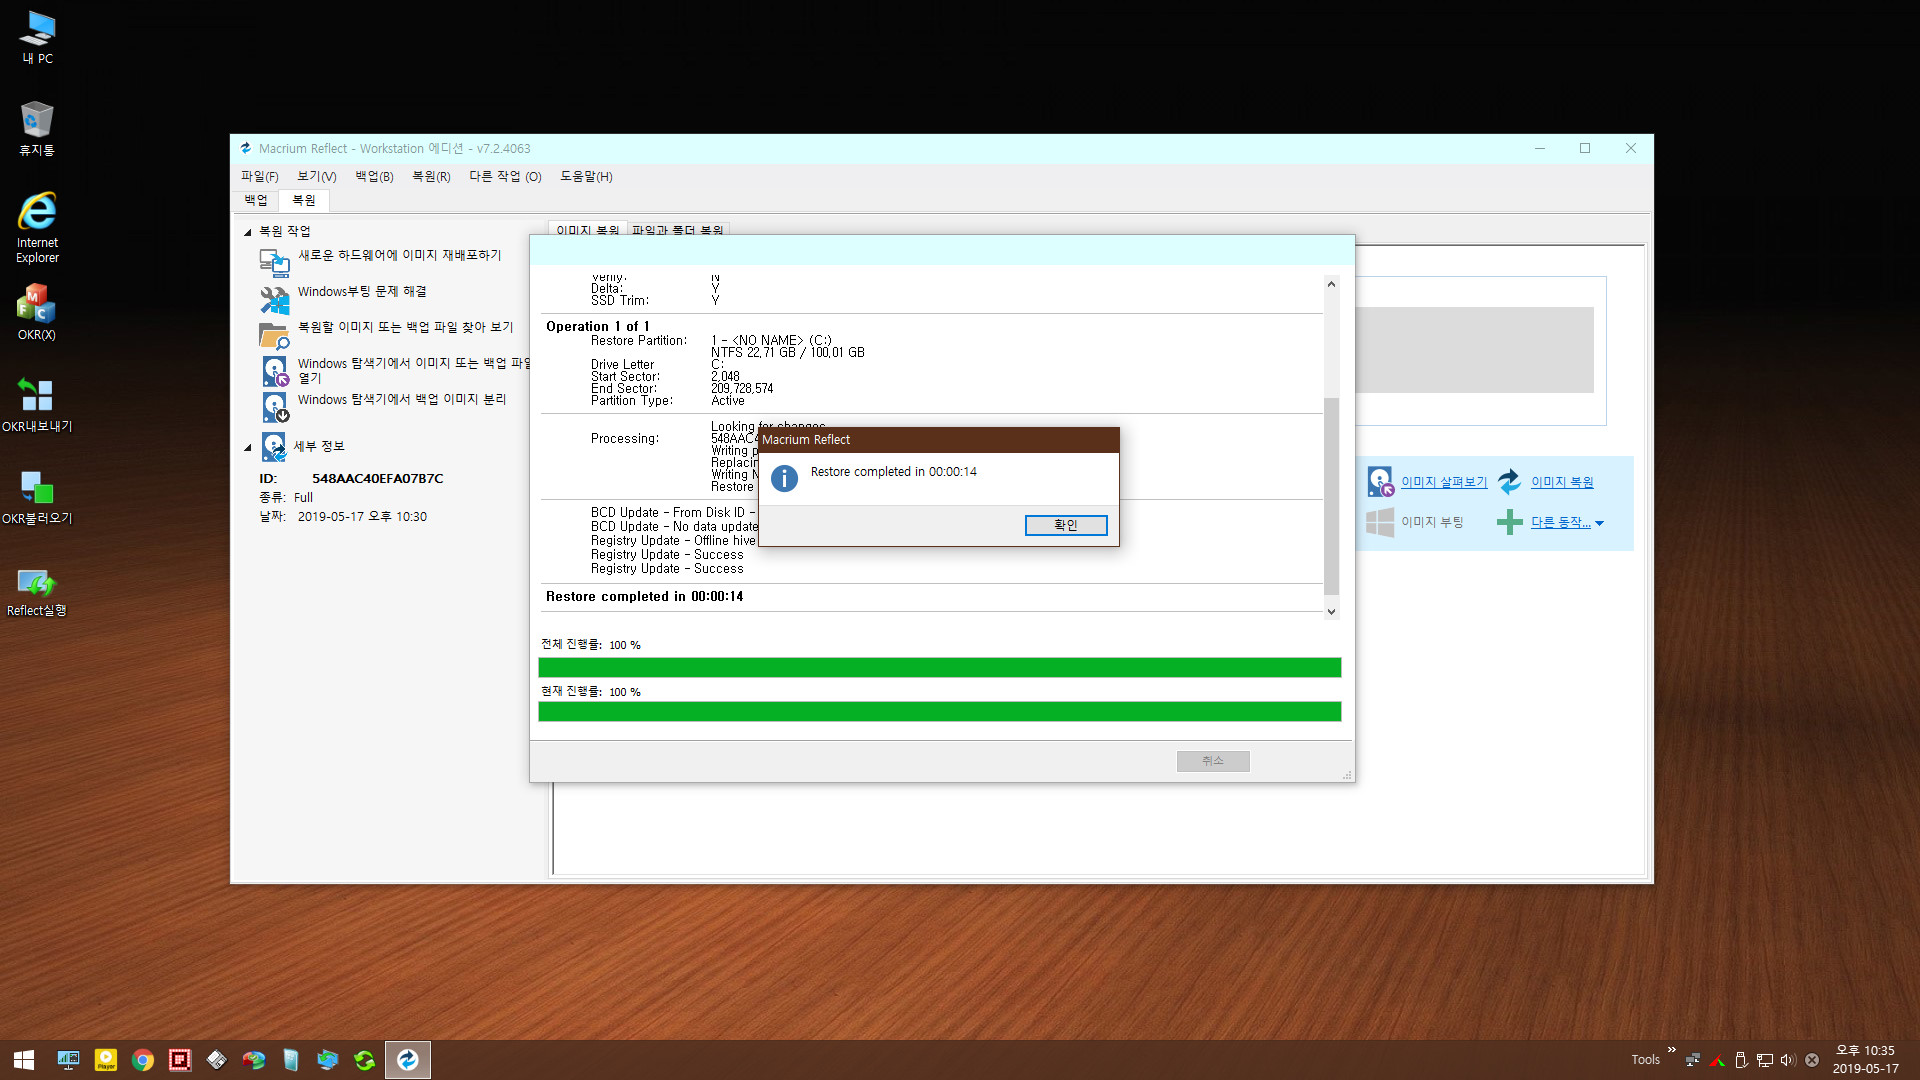This screenshot has height=1080, width=1920.
Task: Click the restore log scroll down arrow
Action: click(1331, 611)
